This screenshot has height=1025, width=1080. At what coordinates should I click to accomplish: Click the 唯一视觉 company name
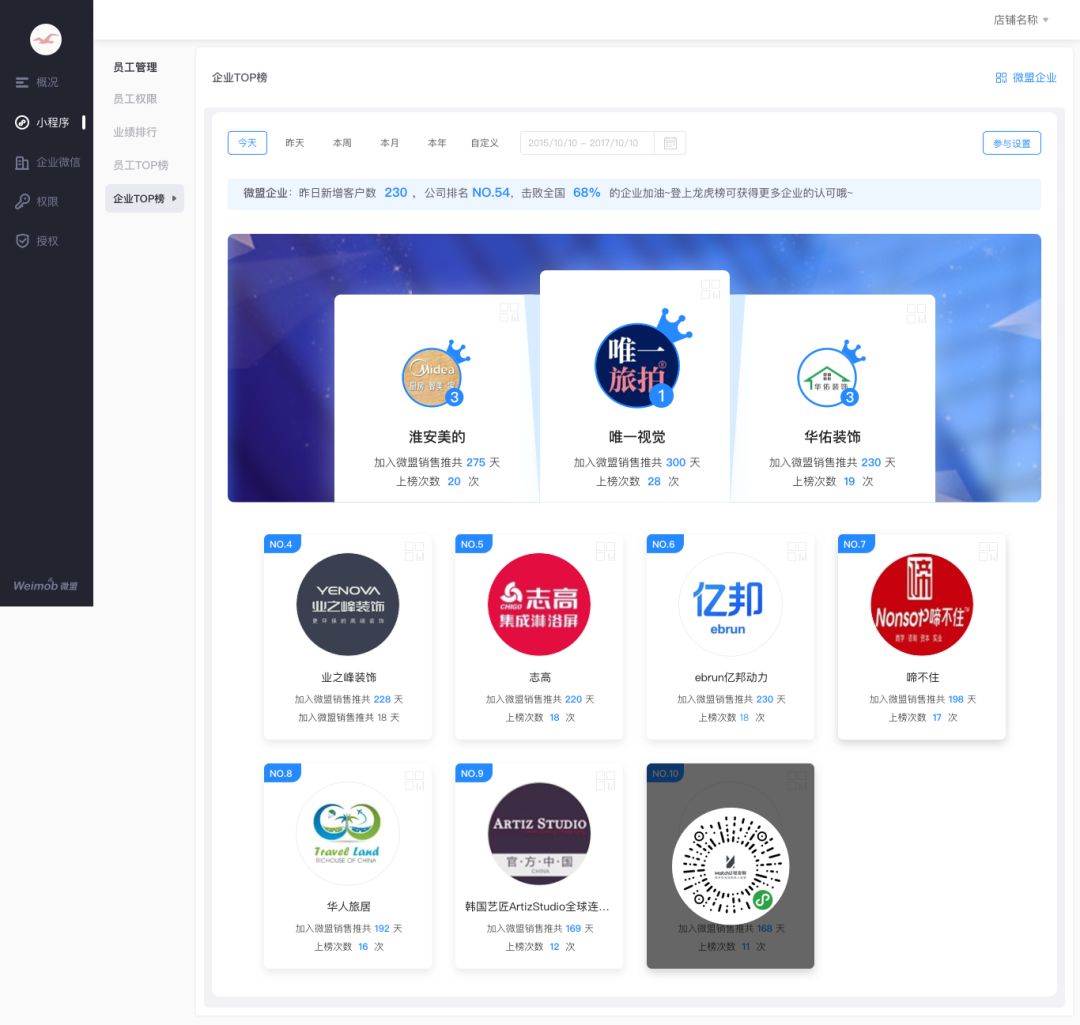click(637, 437)
